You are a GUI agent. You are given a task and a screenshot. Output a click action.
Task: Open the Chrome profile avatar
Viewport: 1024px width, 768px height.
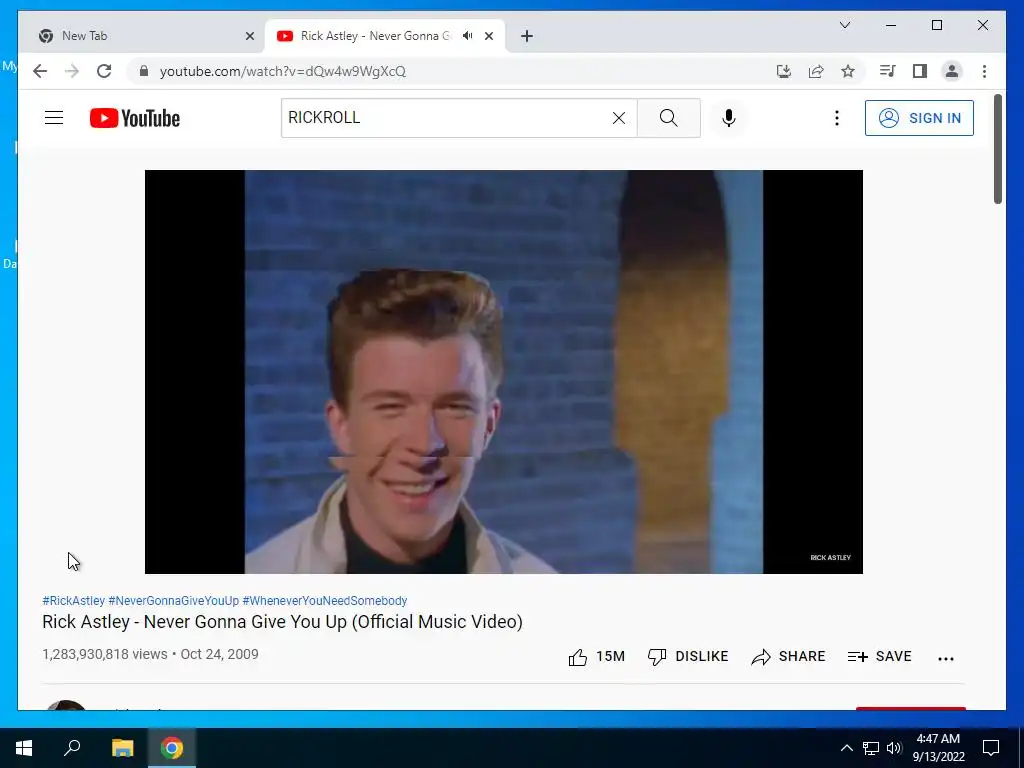[952, 71]
